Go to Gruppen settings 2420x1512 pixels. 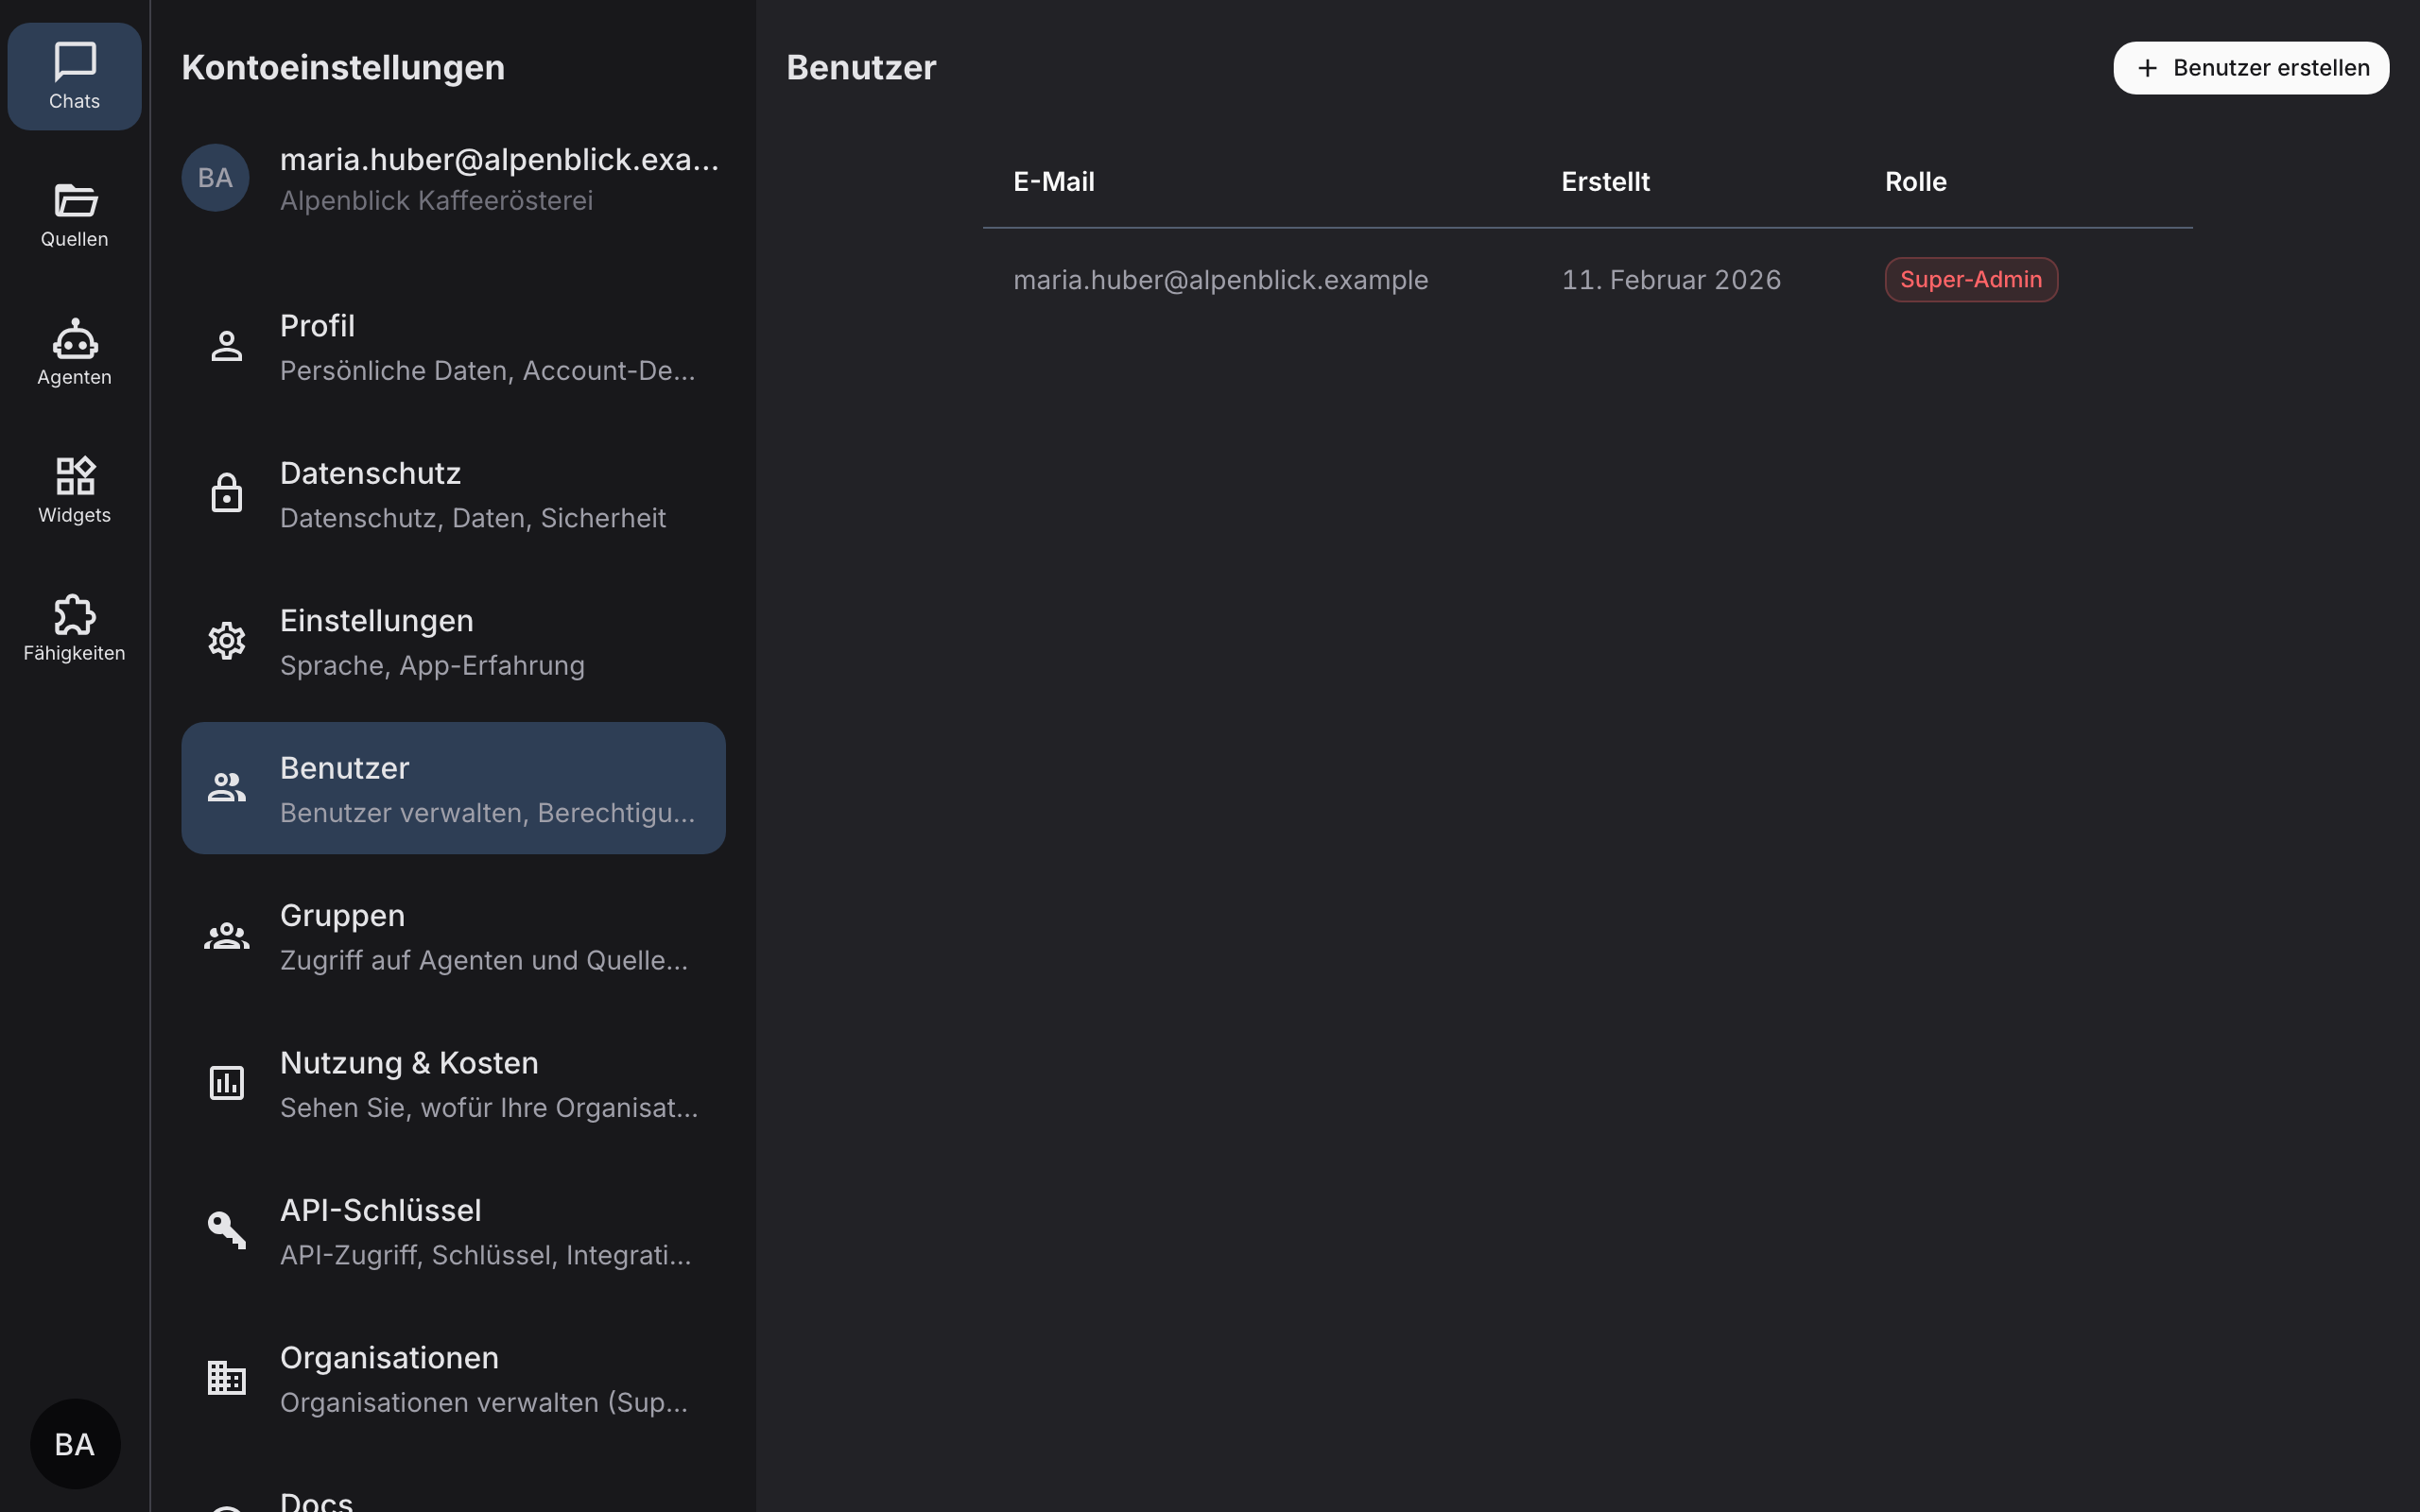point(453,936)
